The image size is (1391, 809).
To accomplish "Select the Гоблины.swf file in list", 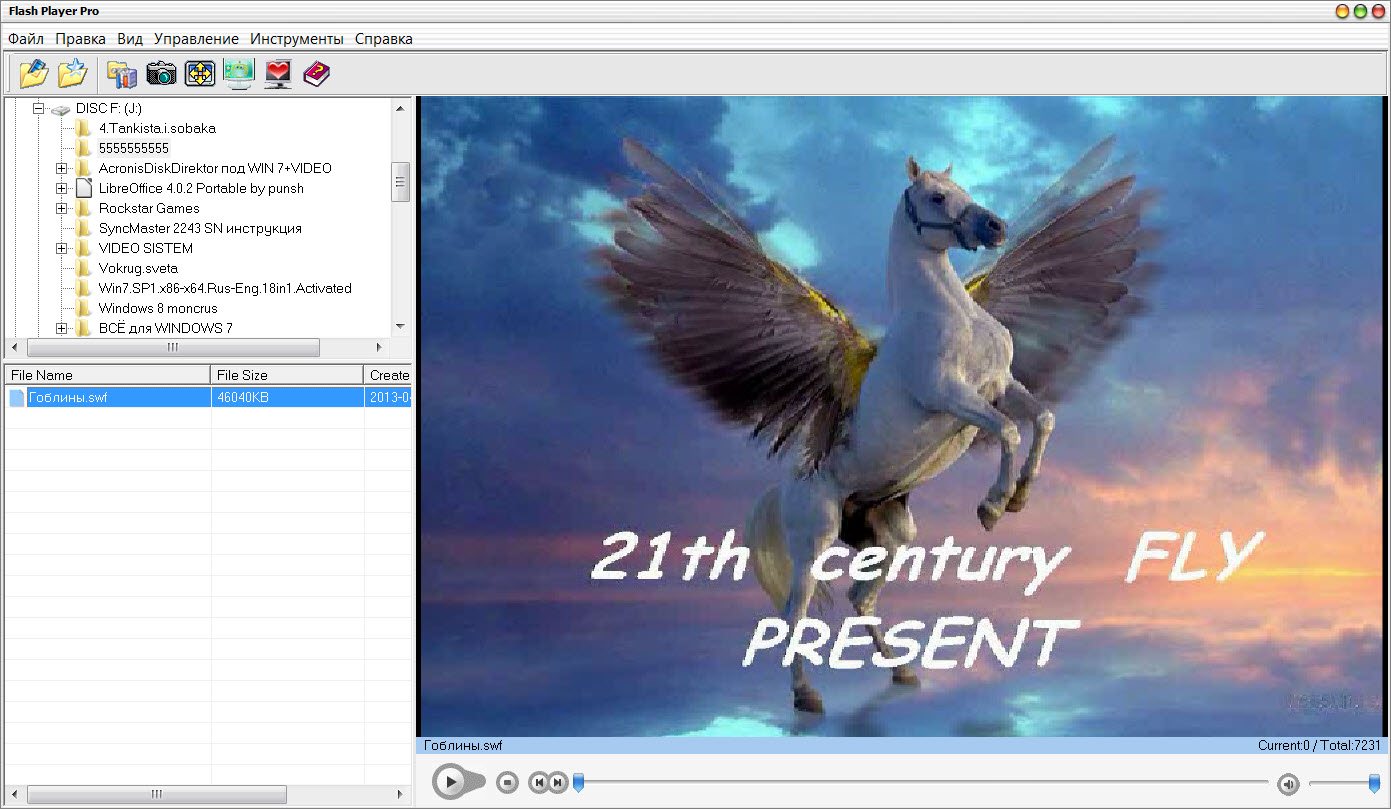I will (x=68, y=398).
